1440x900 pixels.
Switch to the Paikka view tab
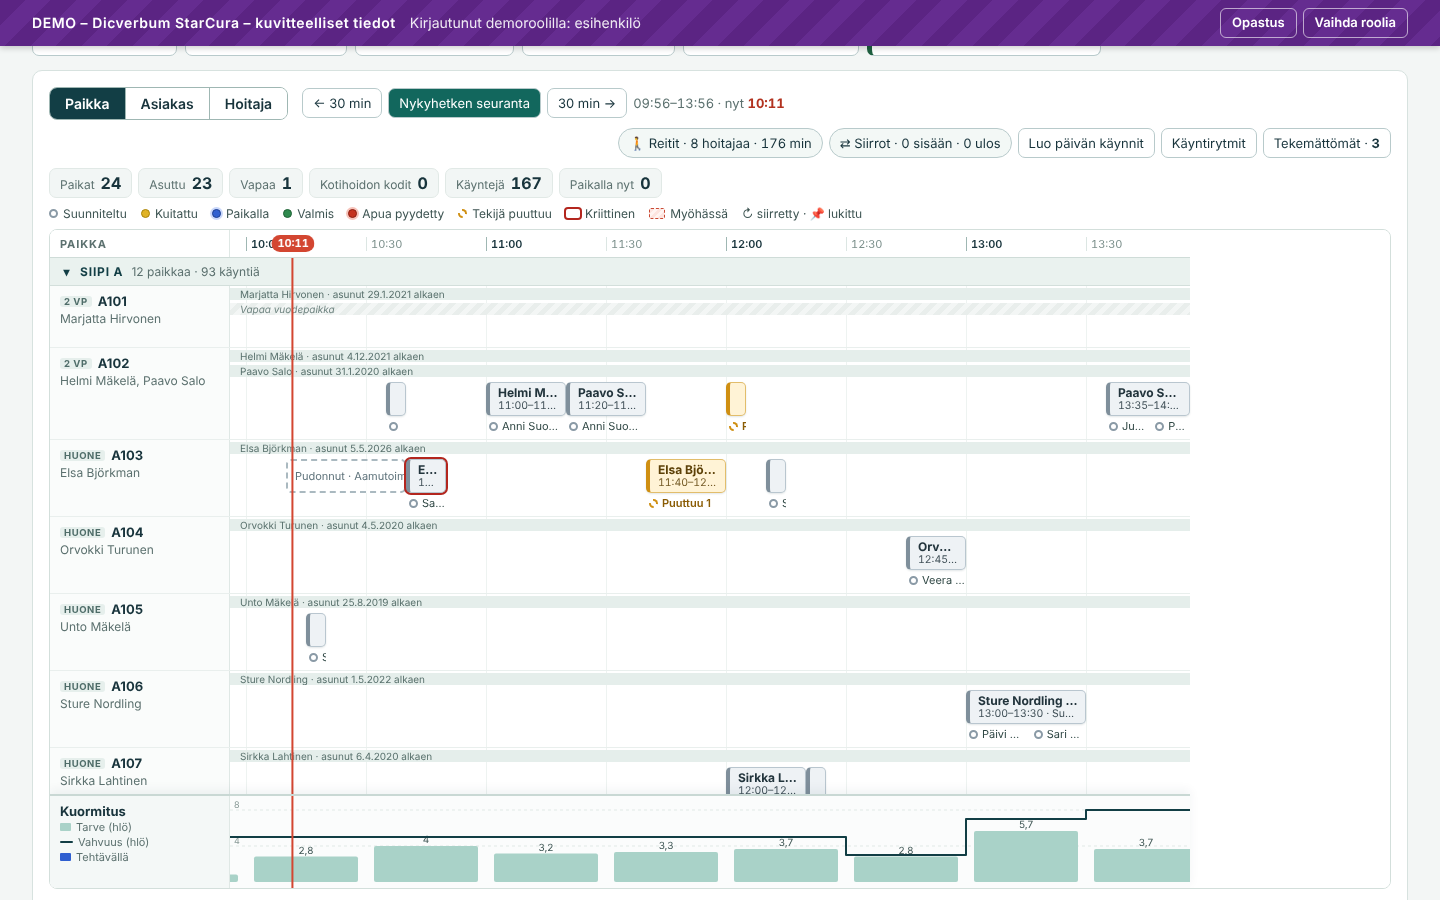(87, 104)
